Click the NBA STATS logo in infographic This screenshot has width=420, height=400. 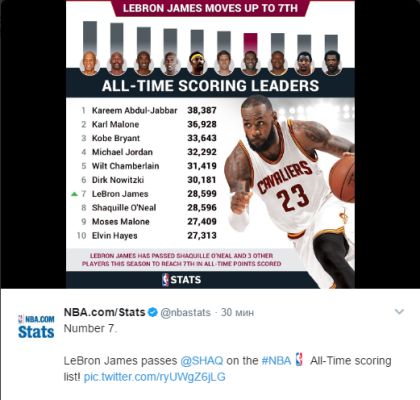tap(182, 280)
